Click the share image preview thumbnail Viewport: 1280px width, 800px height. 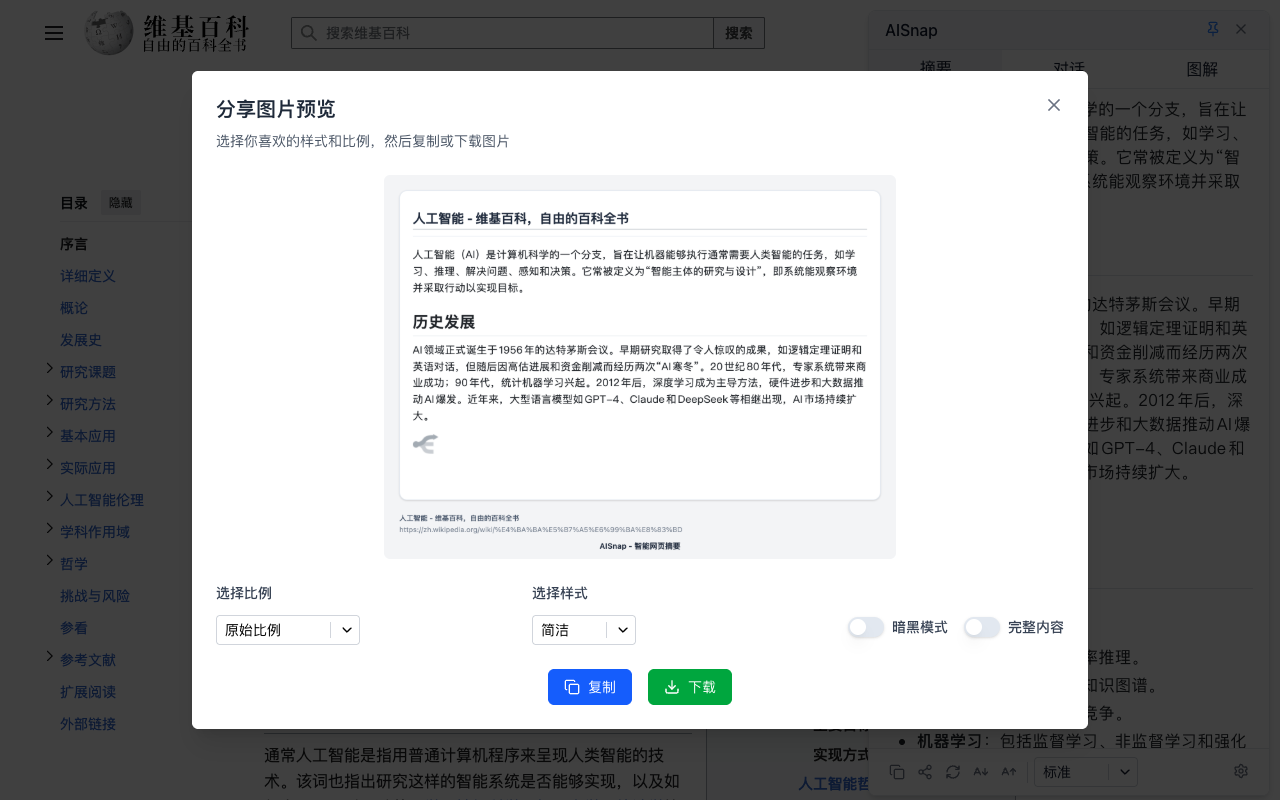pyautogui.click(x=640, y=367)
